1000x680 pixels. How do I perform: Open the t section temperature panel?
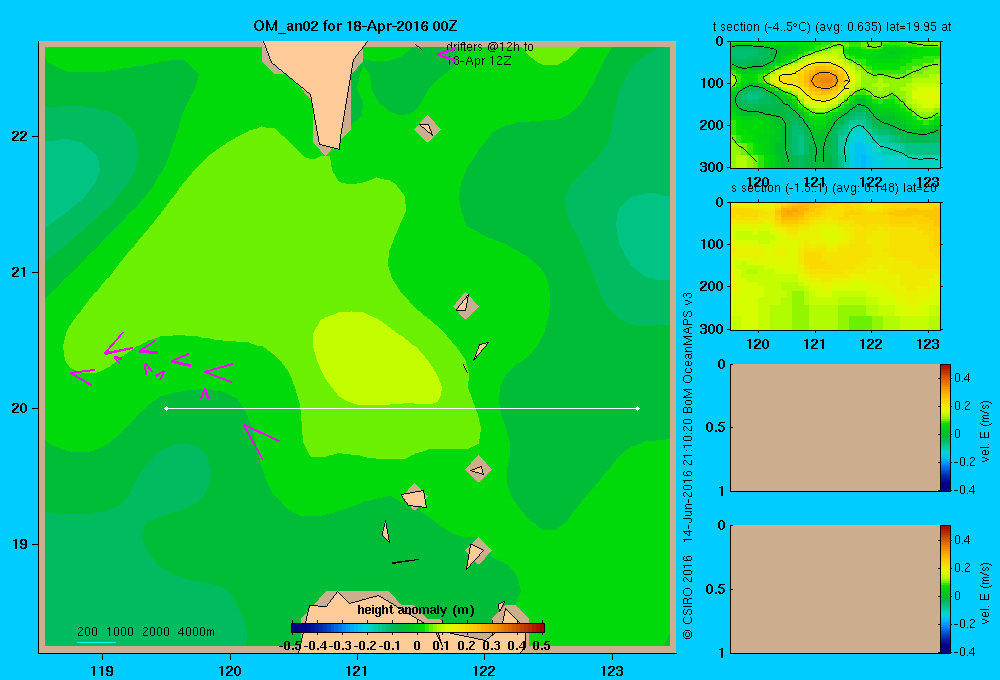pyautogui.click(x=835, y=105)
